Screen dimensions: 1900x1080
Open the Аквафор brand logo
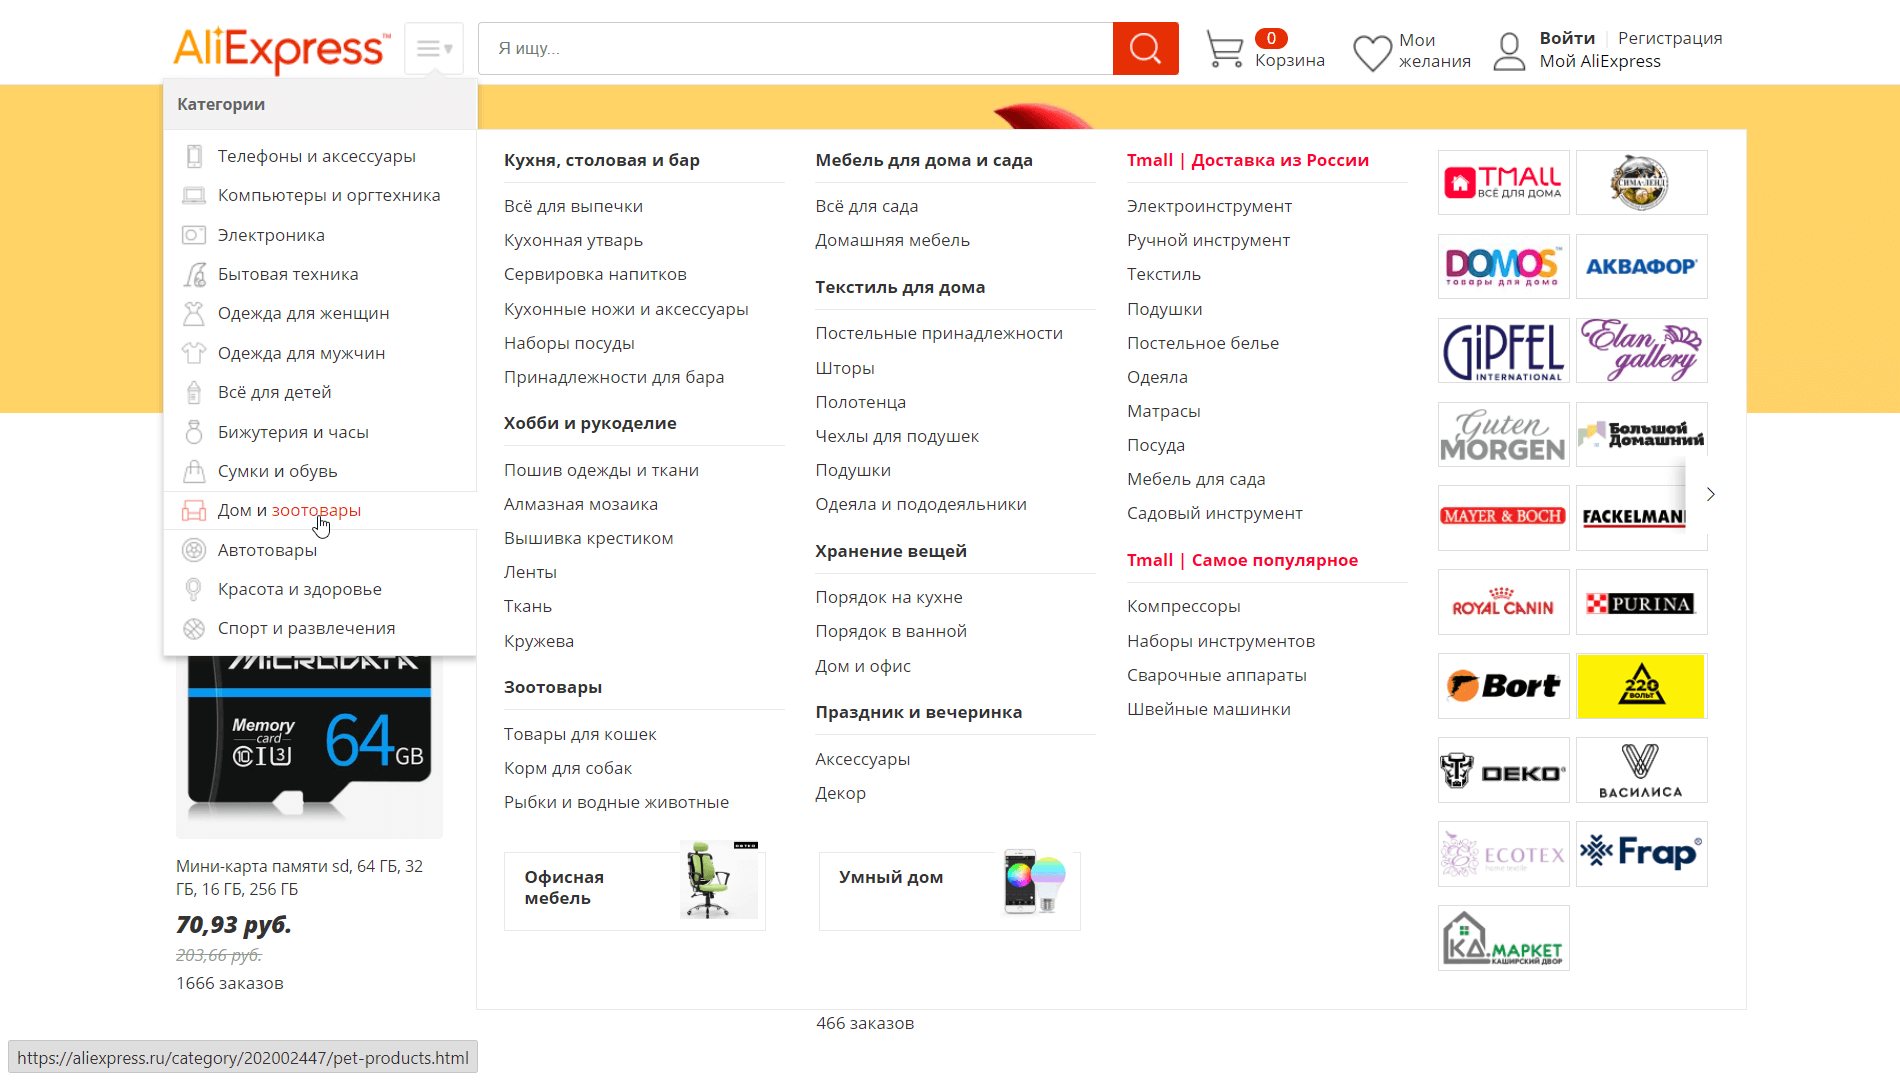tap(1641, 266)
